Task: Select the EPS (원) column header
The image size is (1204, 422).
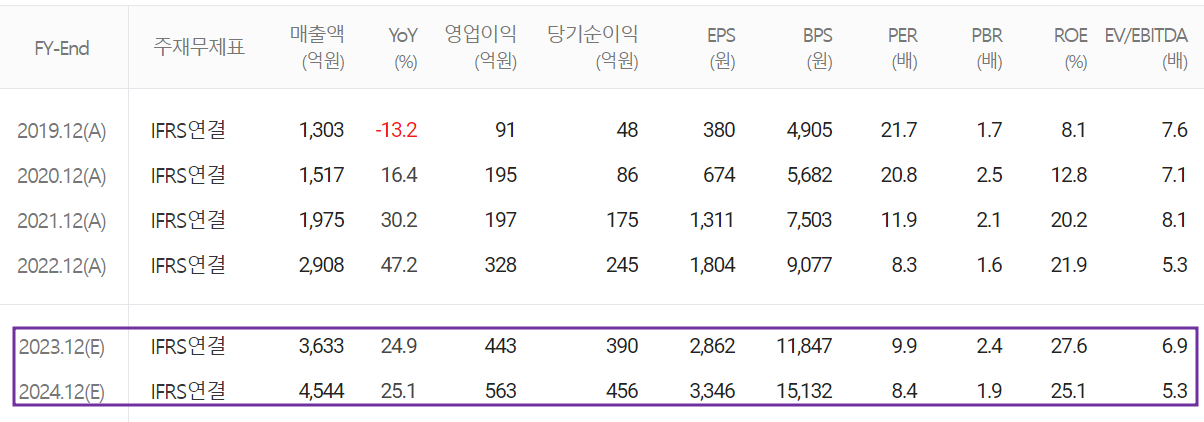Action: click(719, 47)
